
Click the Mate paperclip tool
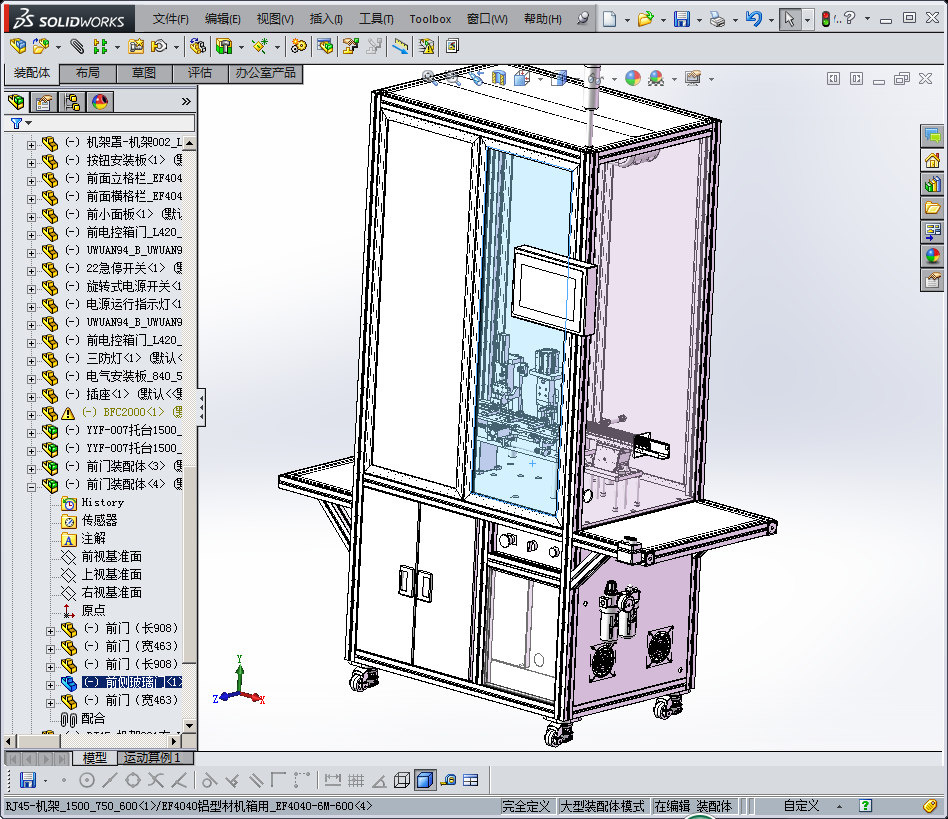click(x=77, y=46)
